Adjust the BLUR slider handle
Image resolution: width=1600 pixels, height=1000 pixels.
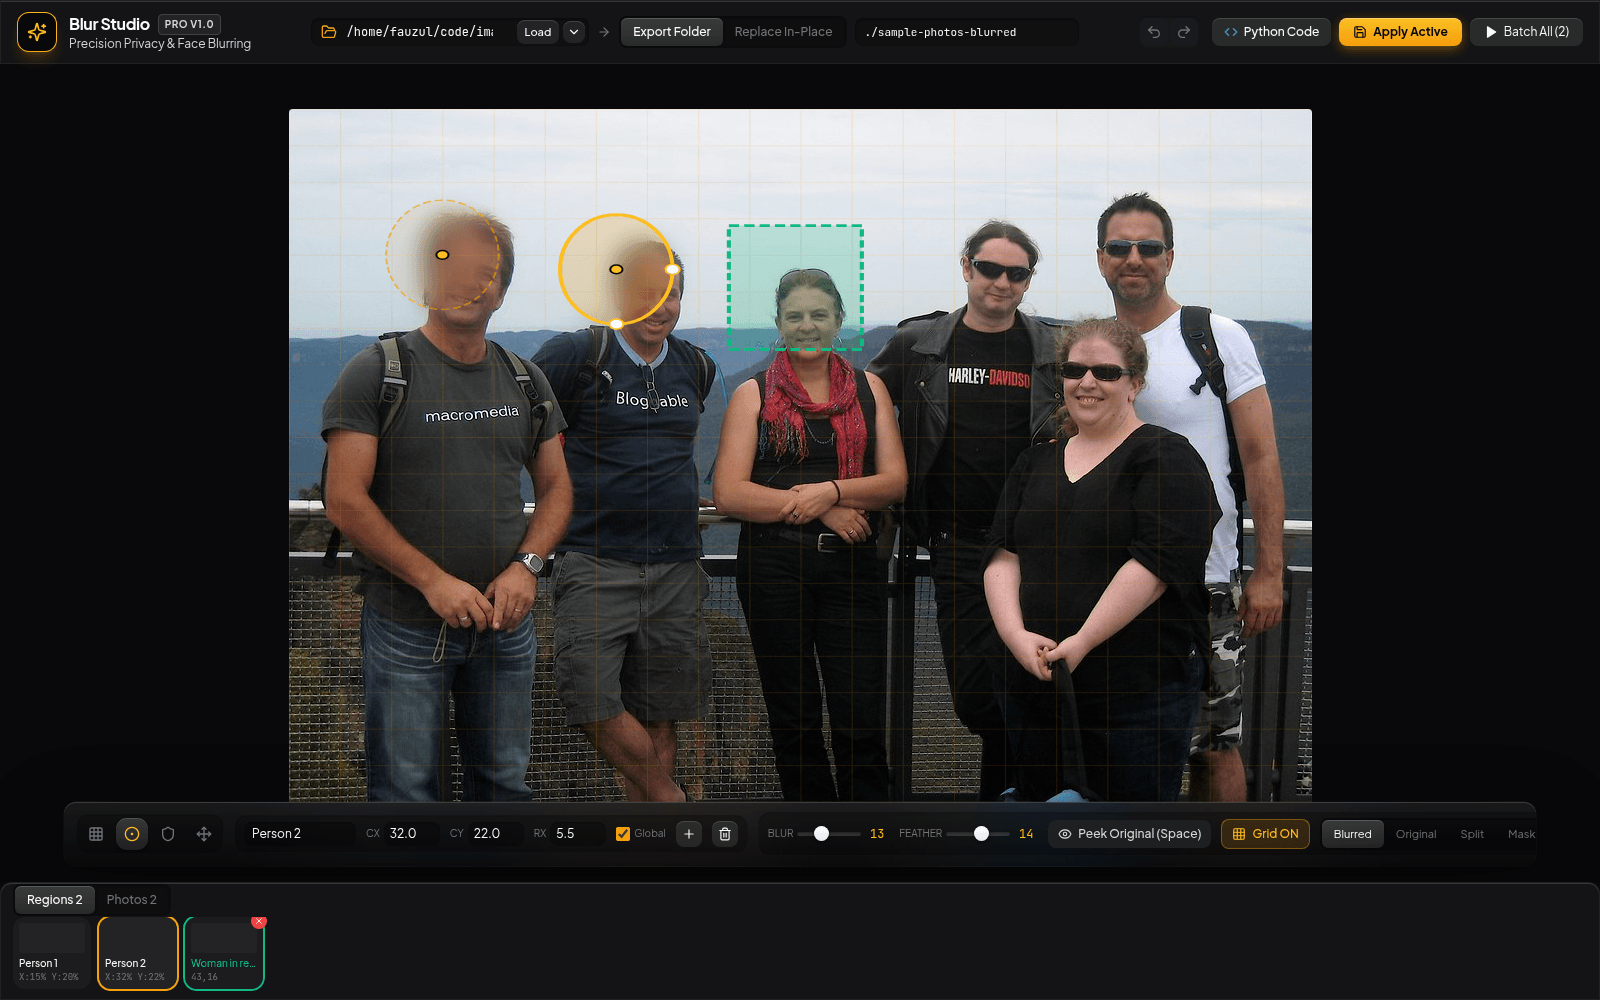pyautogui.click(x=821, y=834)
